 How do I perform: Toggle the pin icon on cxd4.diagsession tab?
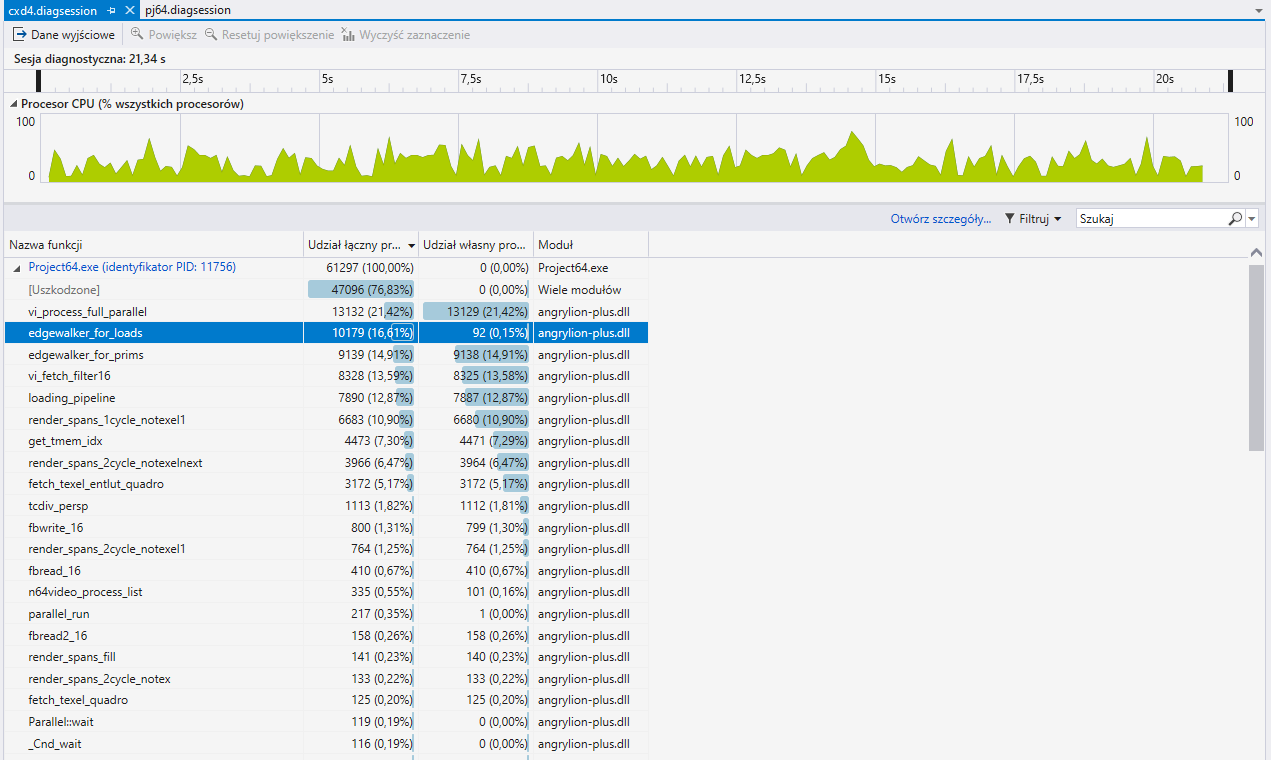110,11
